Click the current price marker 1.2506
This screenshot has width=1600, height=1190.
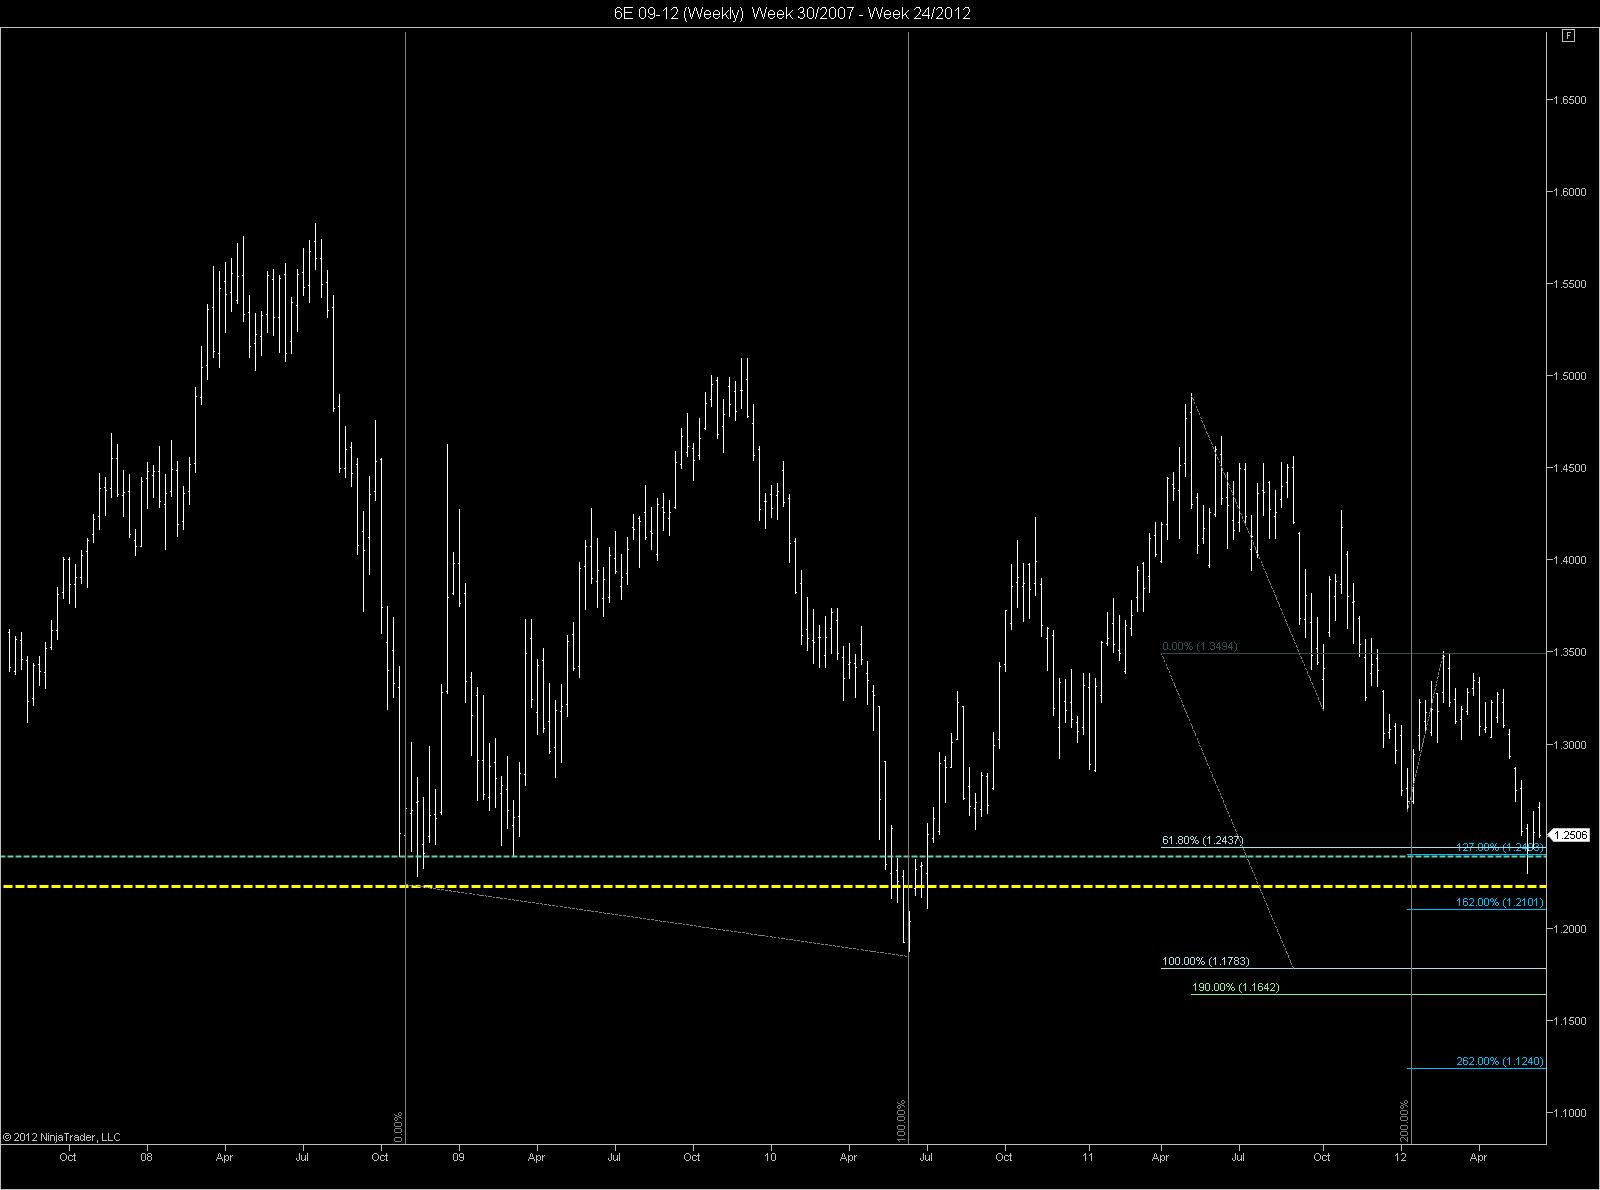pos(1569,835)
